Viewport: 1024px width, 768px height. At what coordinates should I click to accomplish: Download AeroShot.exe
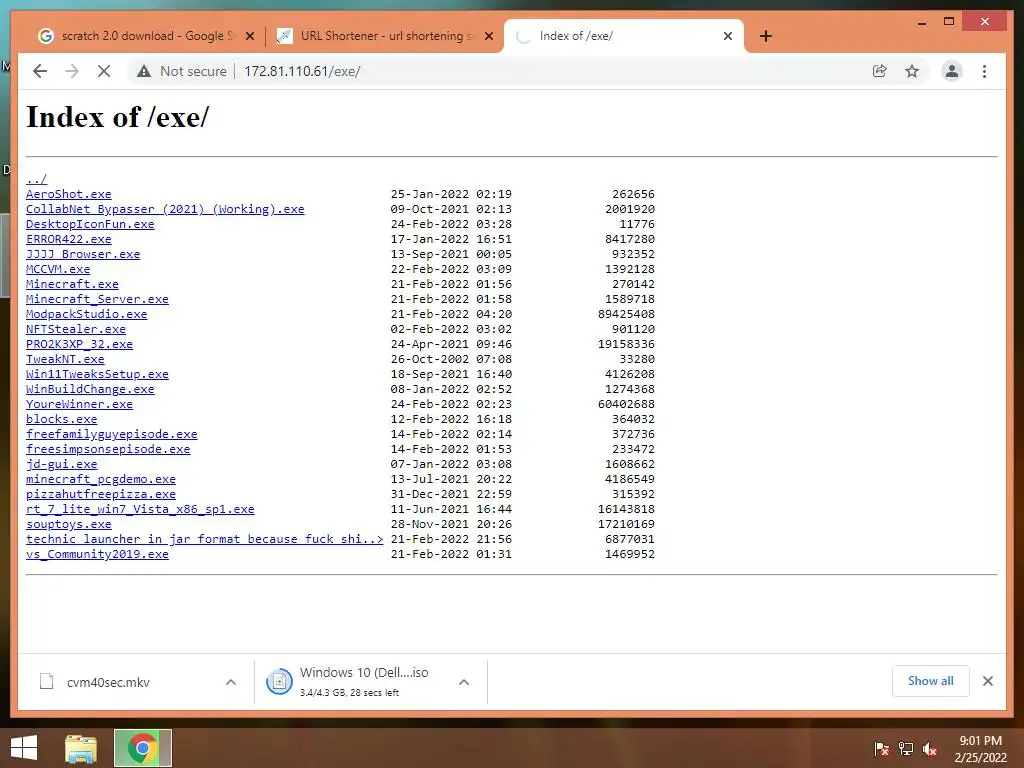tap(69, 194)
